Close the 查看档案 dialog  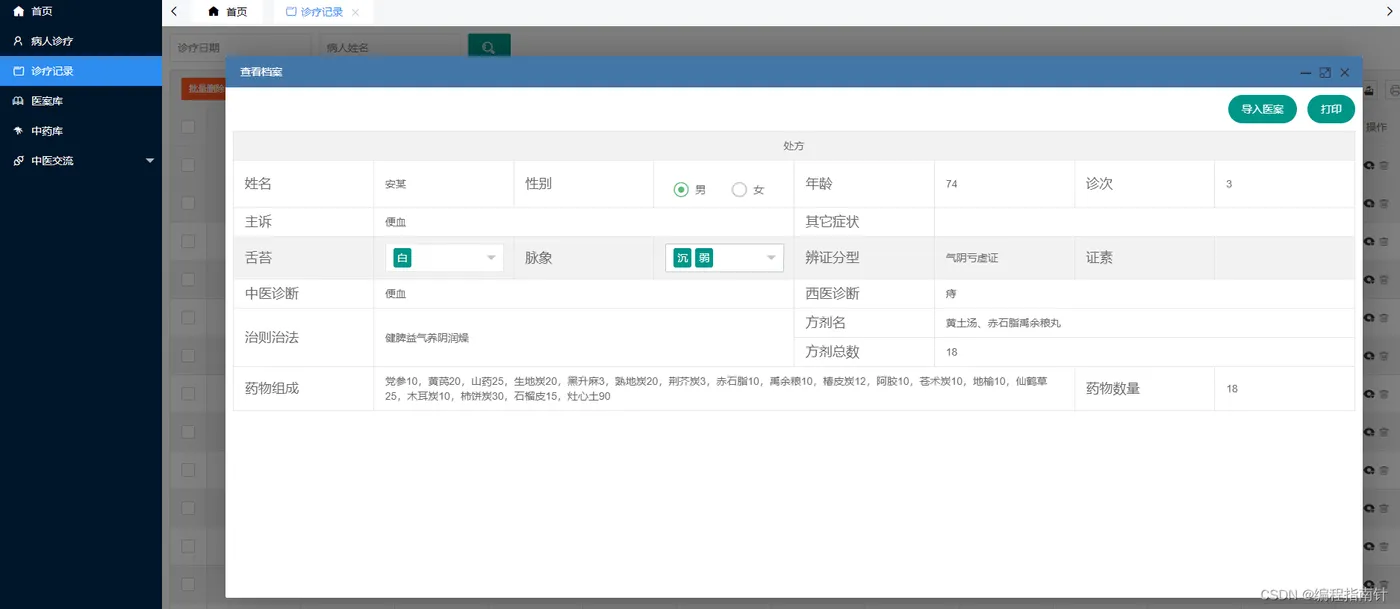tap(1345, 73)
